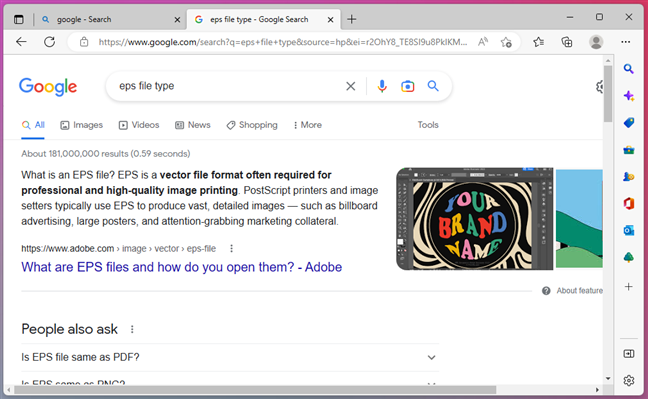Open the Tools briefcase icon in sidebar
Viewport: 648px width, 399px height.
coord(629,150)
